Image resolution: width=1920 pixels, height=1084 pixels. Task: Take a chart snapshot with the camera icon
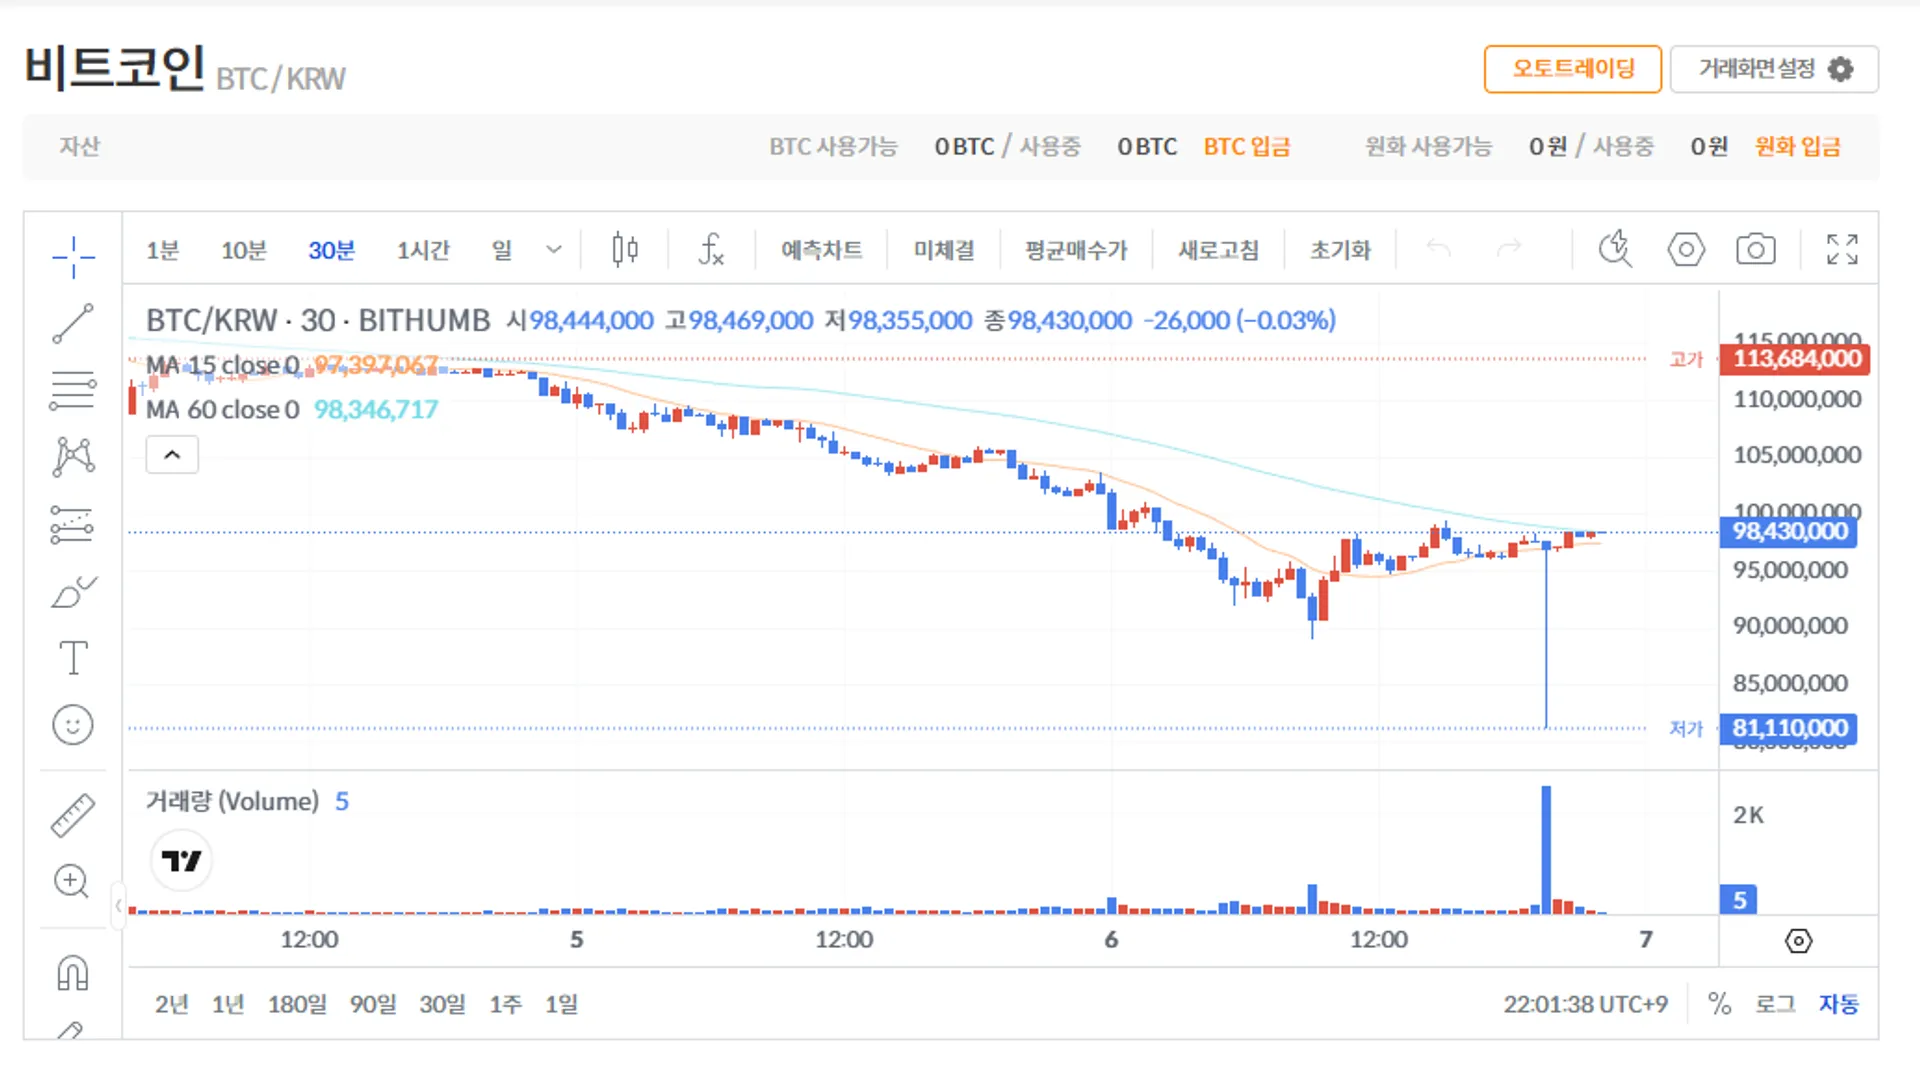(1756, 250)
